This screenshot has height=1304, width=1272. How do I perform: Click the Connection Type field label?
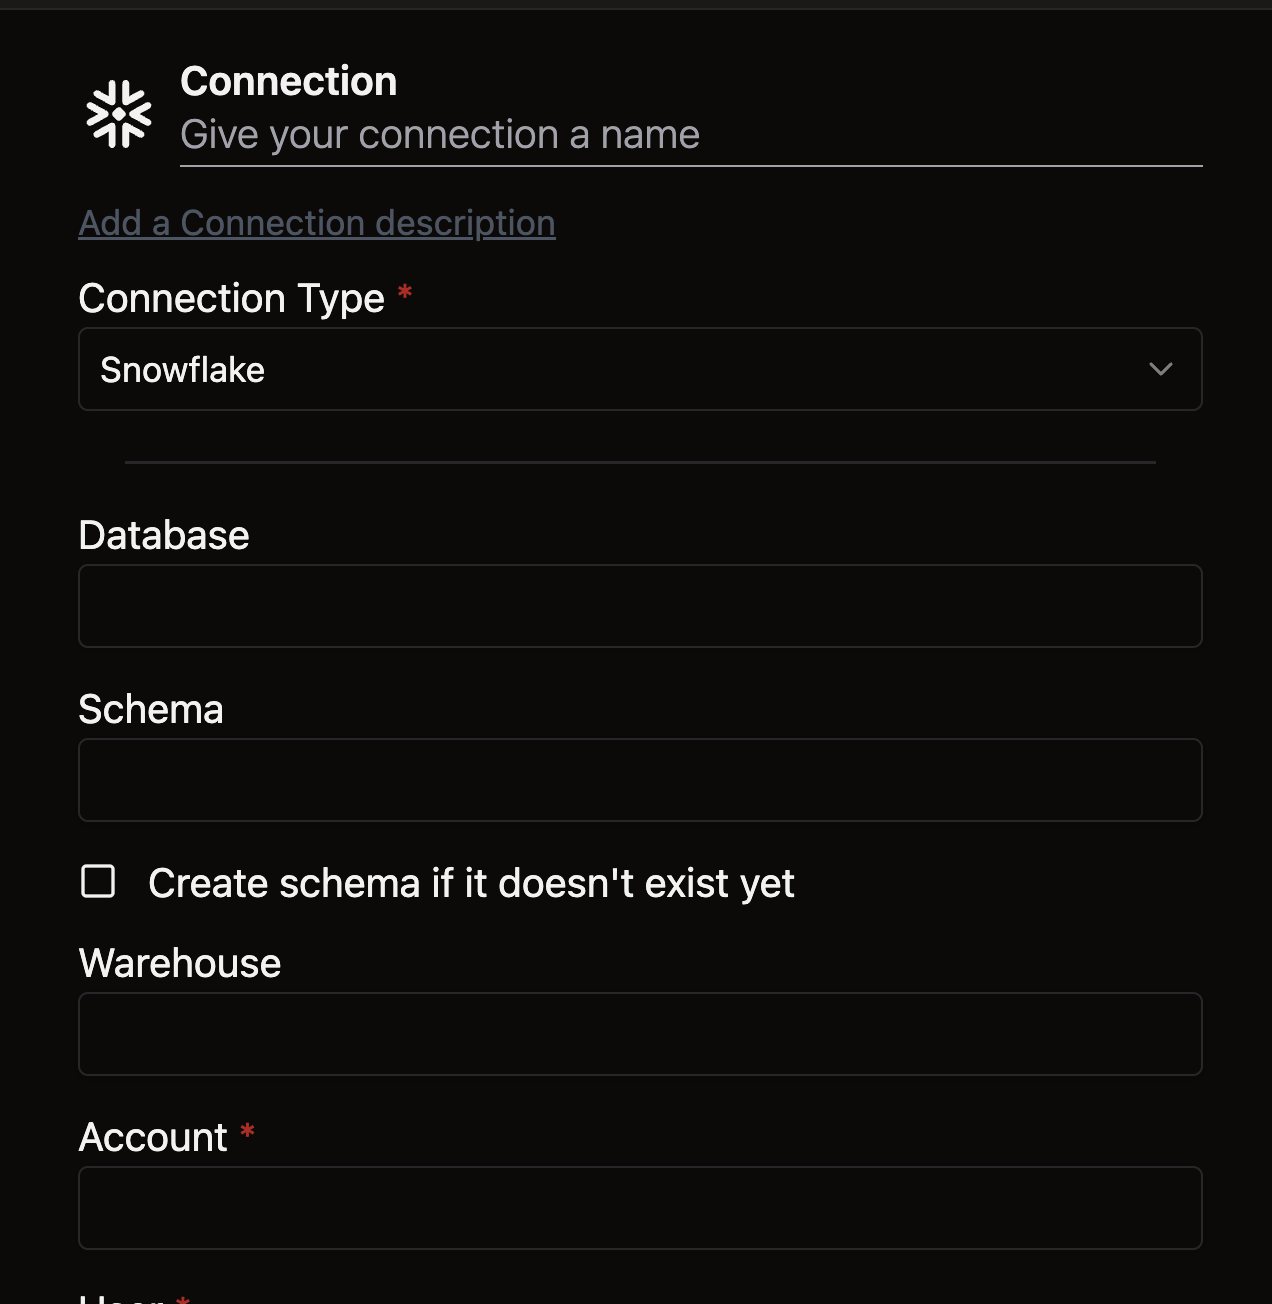coord(232,299)
